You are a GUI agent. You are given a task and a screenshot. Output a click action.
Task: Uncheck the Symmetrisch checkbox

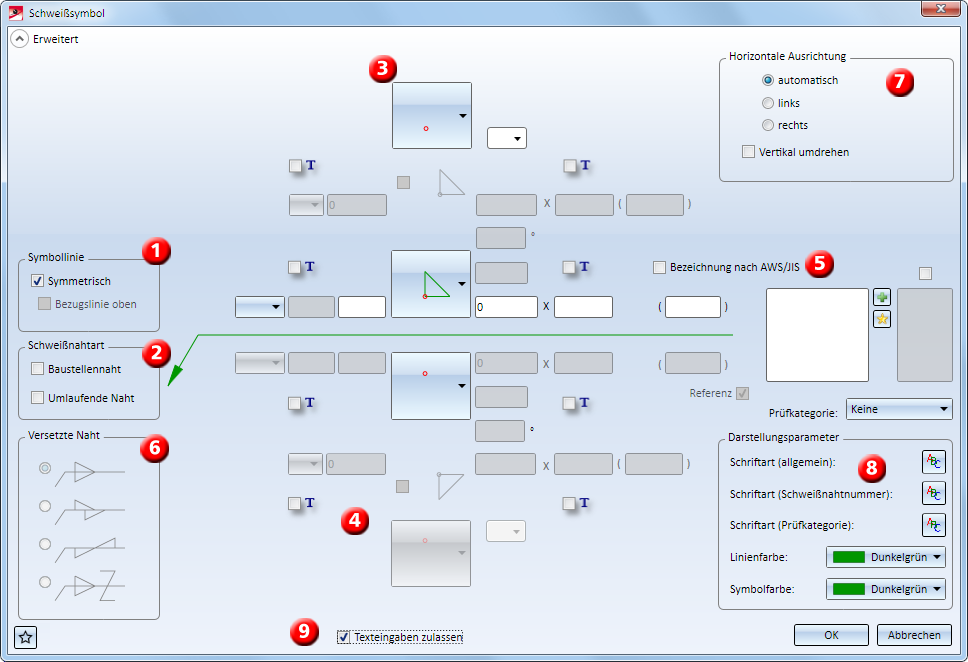pos(38,281)
